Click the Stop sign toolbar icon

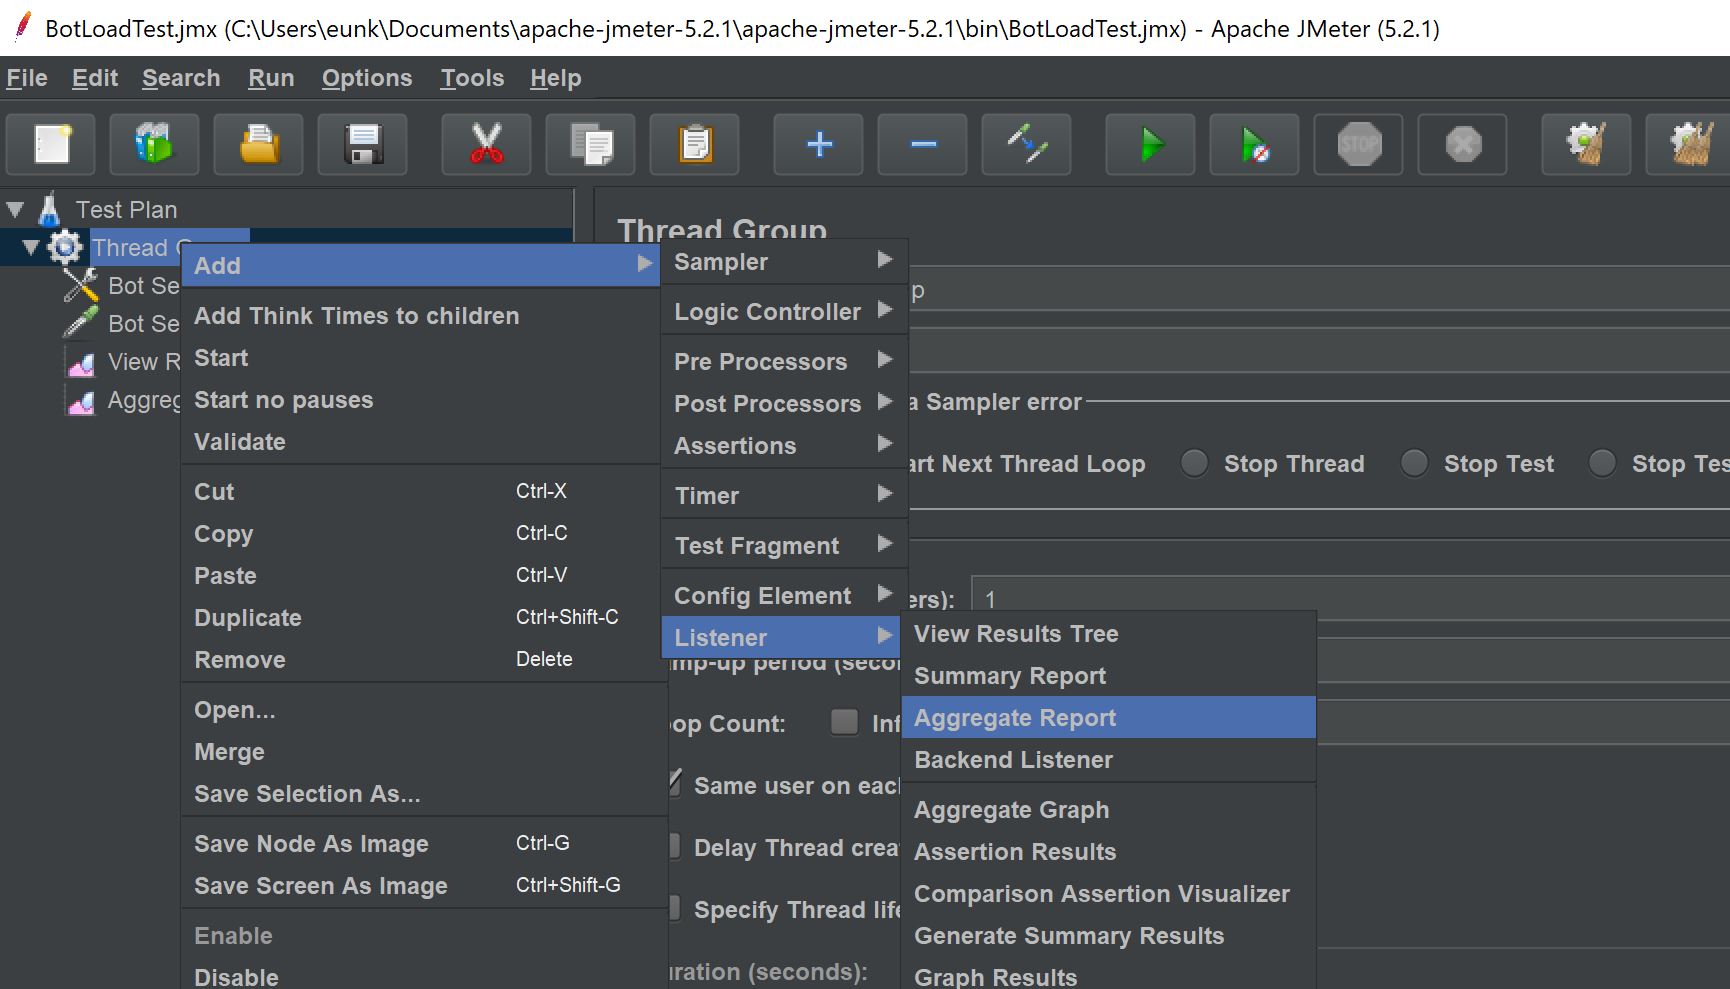1359,145
